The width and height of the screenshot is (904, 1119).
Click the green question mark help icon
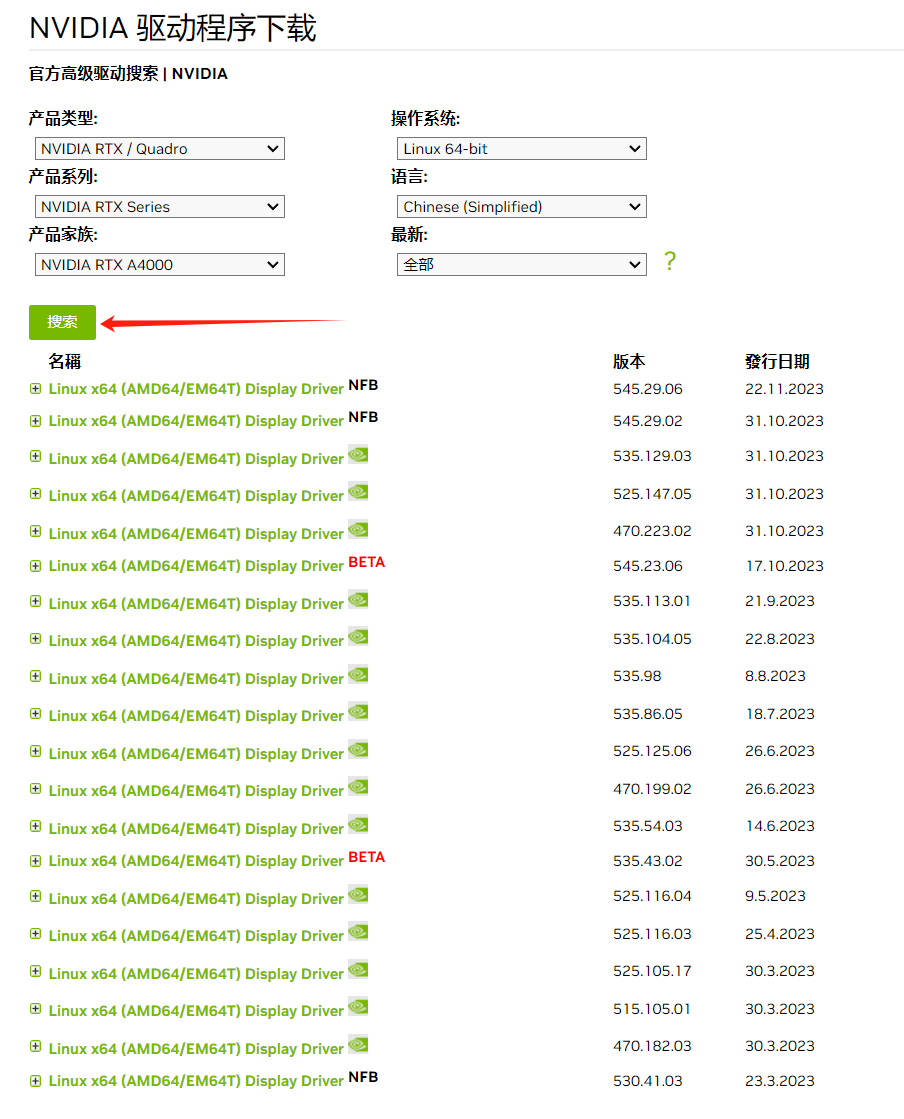(669, 261)
